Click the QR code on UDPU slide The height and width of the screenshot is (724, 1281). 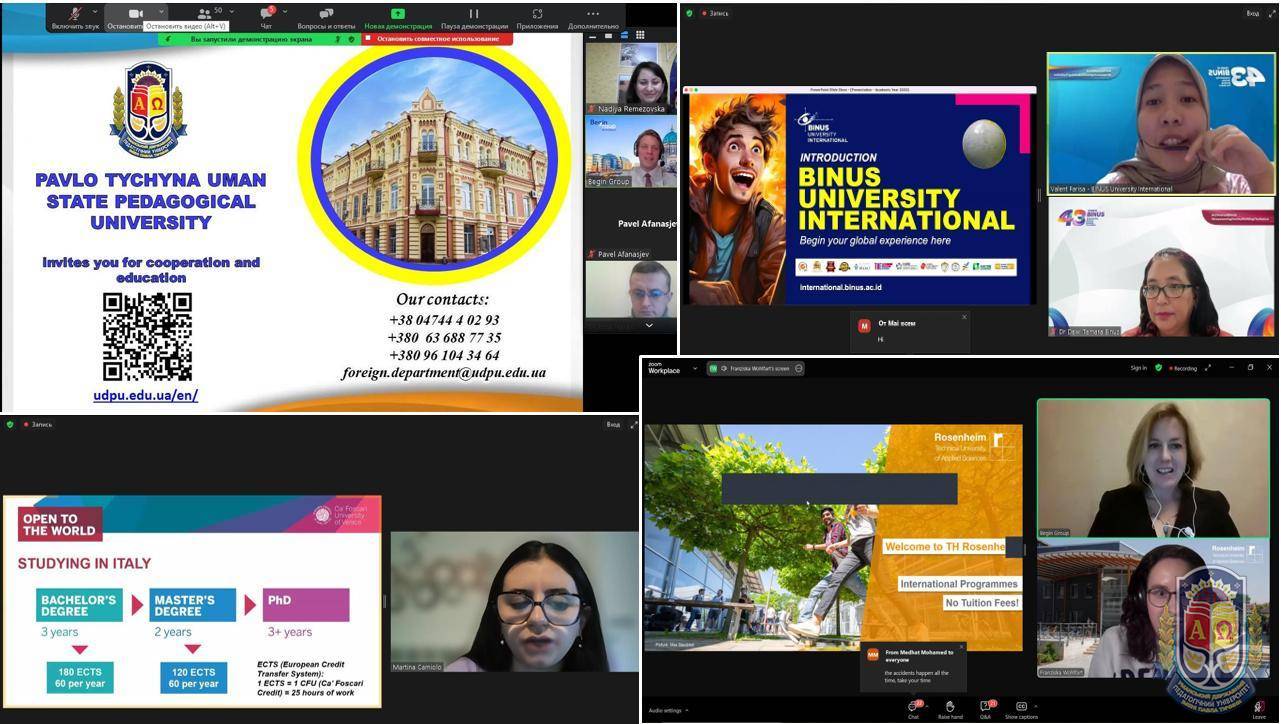(x=147, y=336)
